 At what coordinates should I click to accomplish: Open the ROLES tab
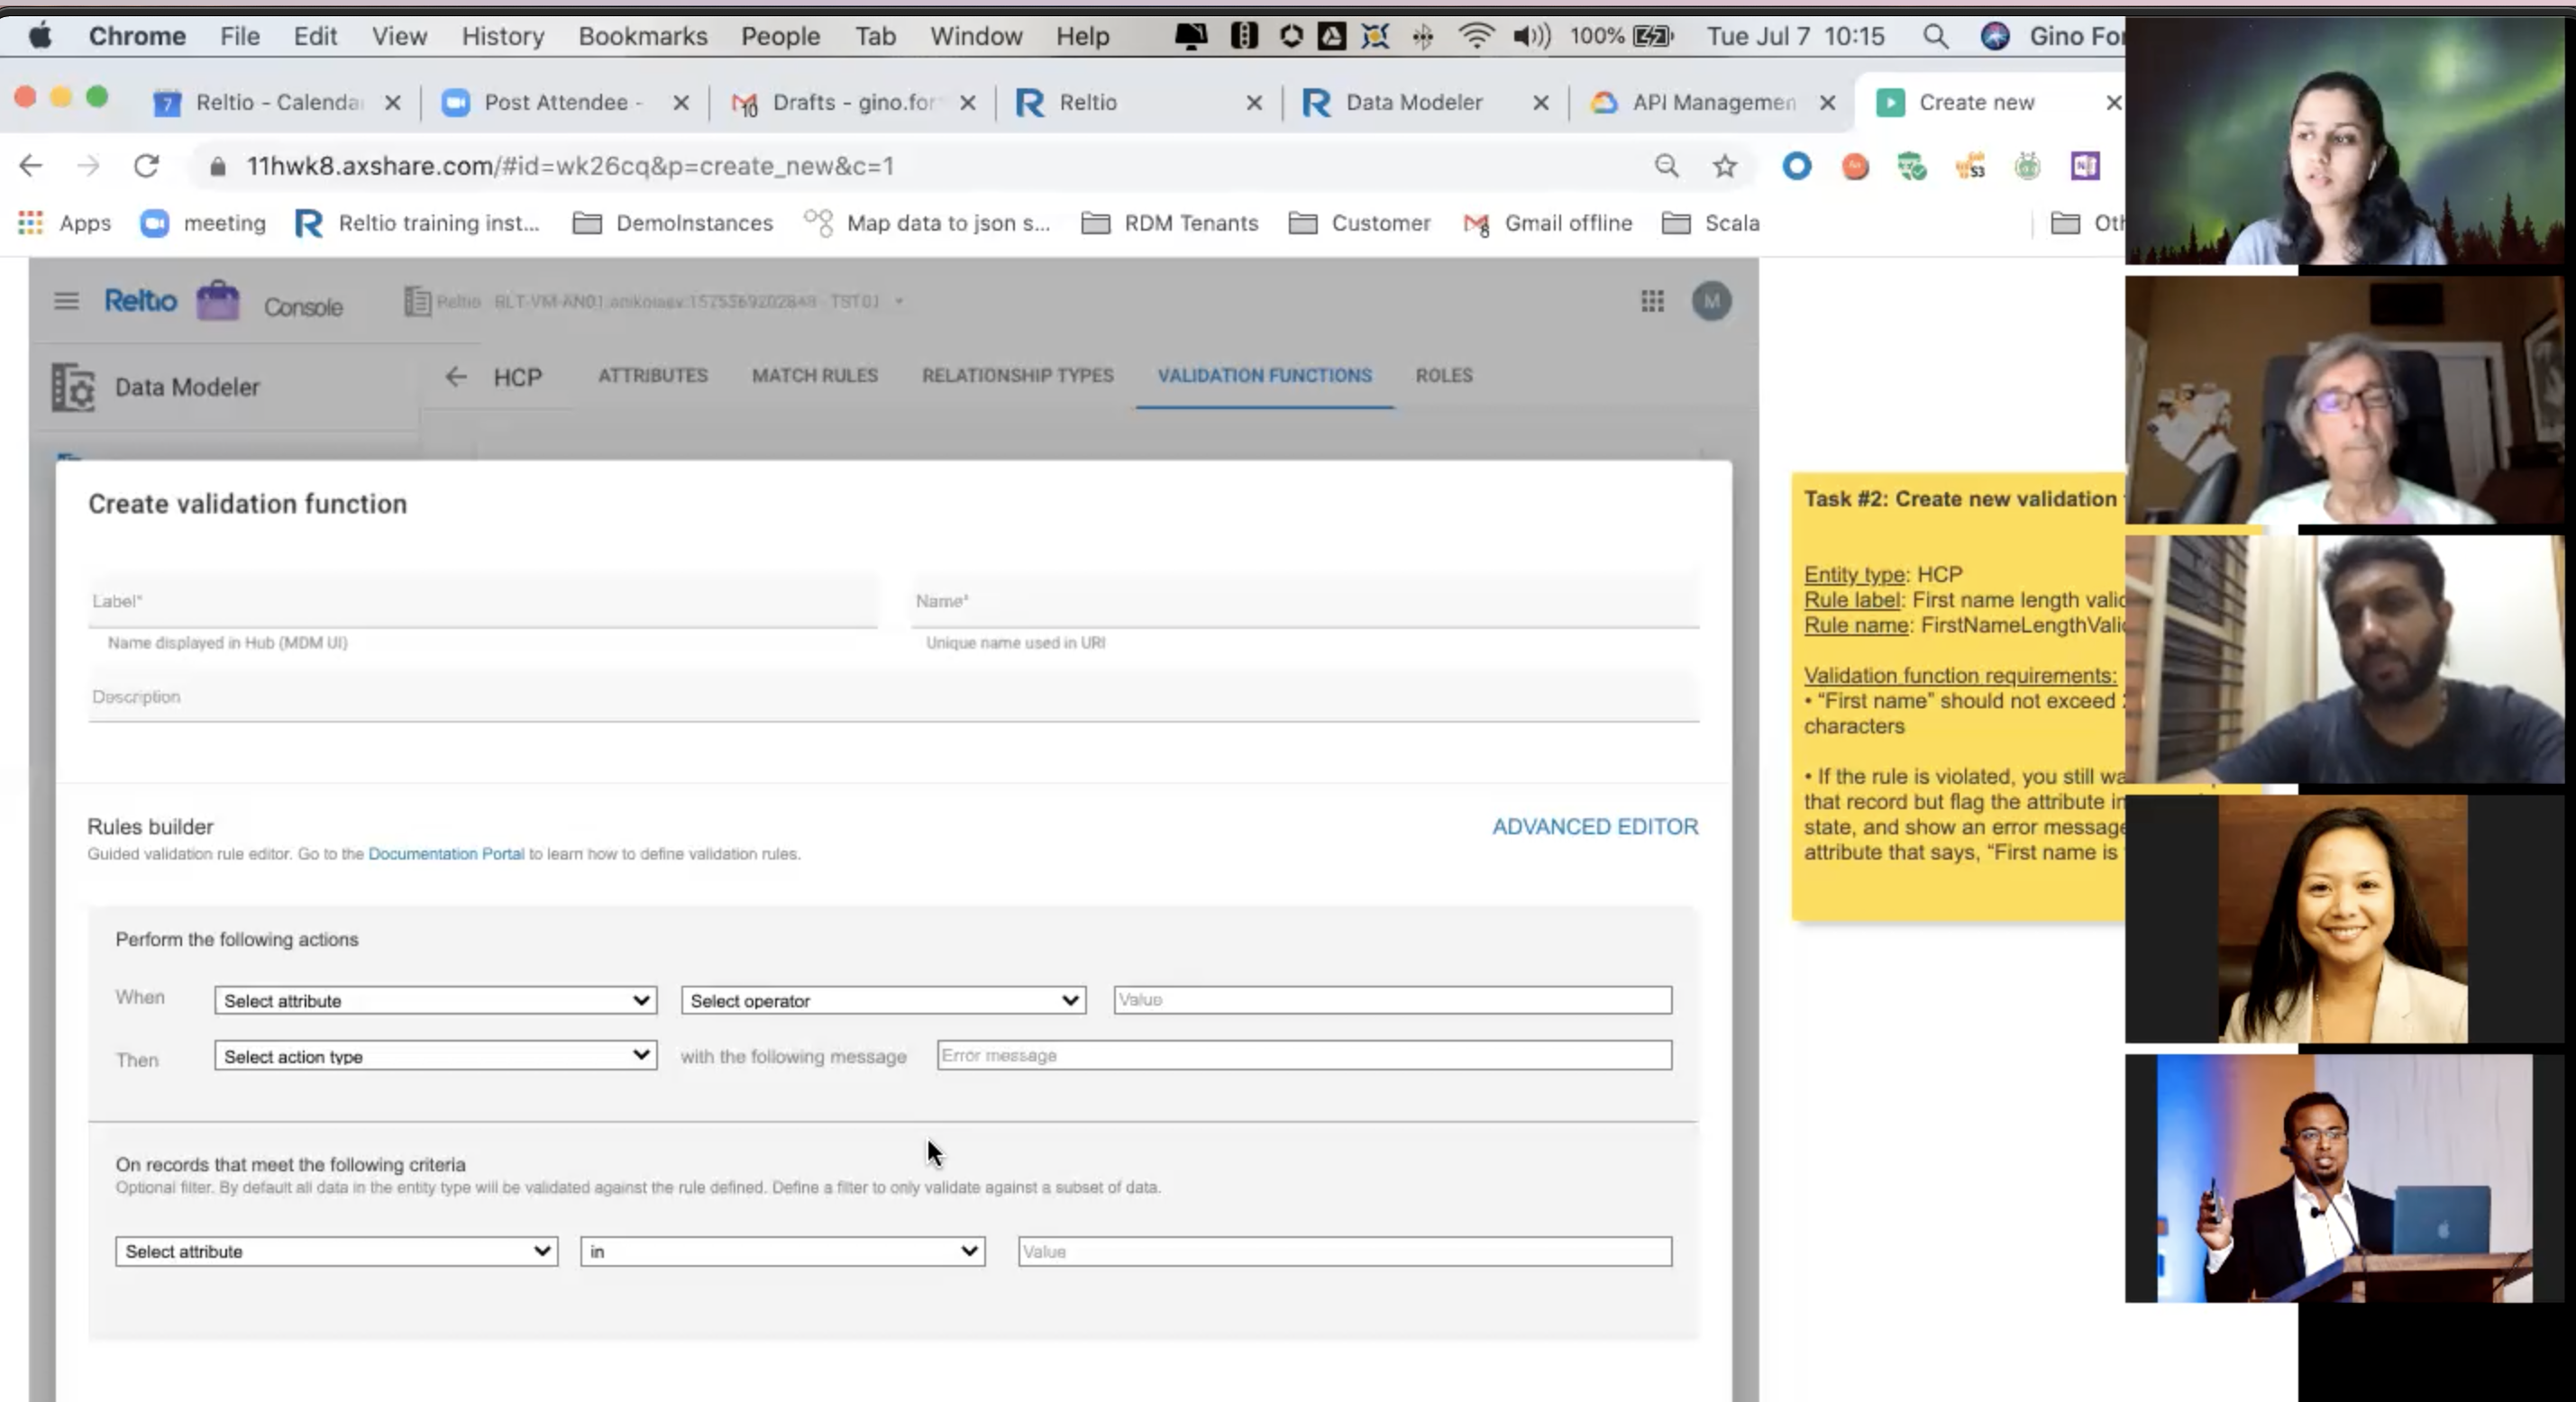[1443, 376]
